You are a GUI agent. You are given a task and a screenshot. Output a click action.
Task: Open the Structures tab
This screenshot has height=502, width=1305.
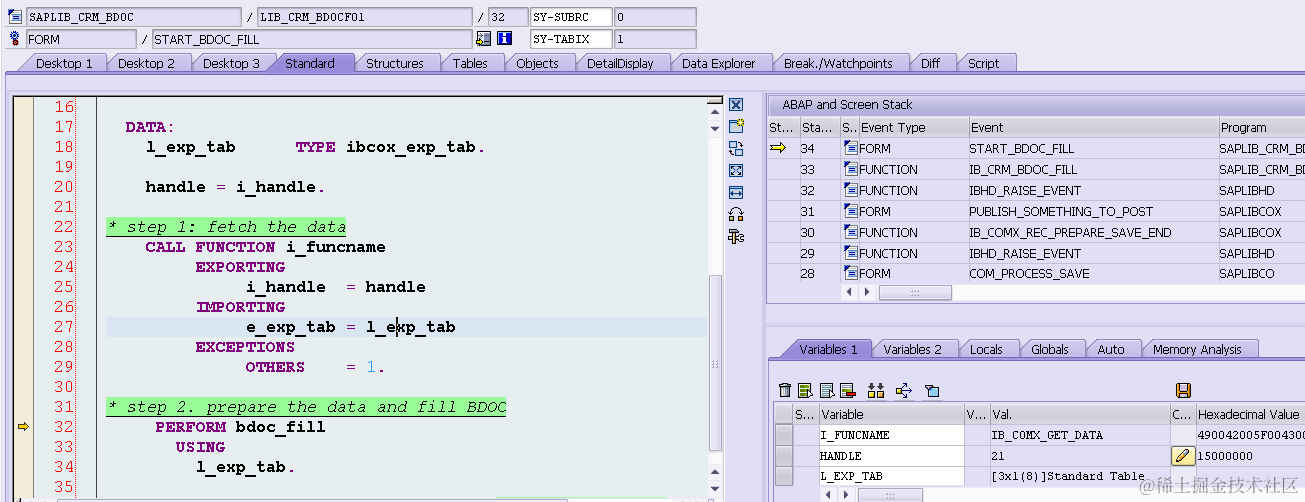click(394, 63)
